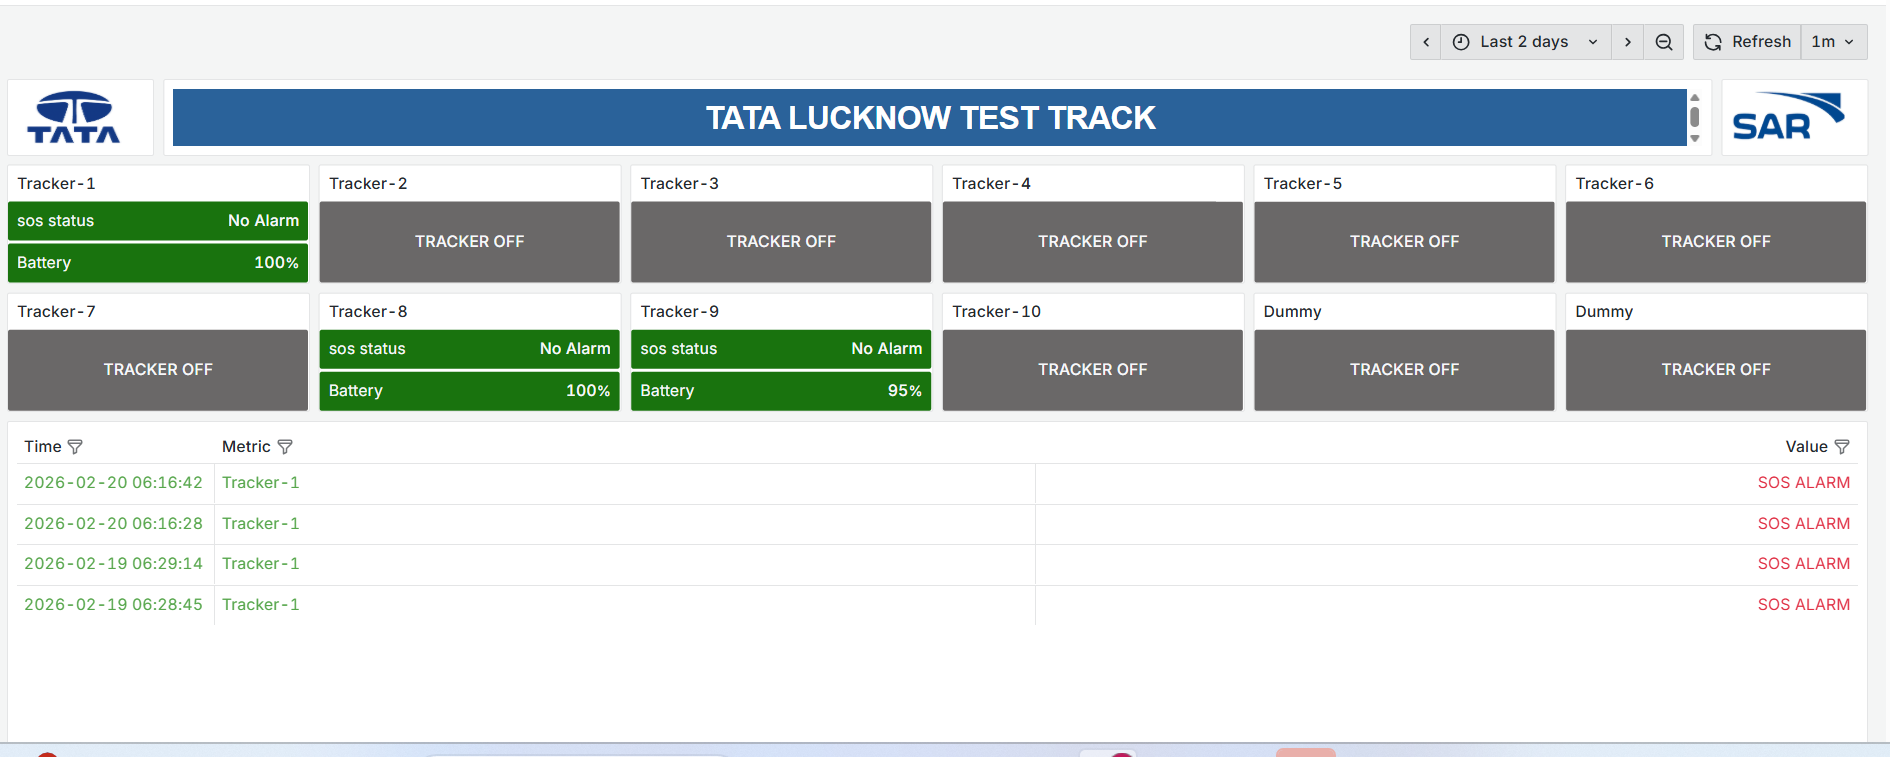Click the TATA logo image
This screenshot has width=1890, height=757.
74,118
